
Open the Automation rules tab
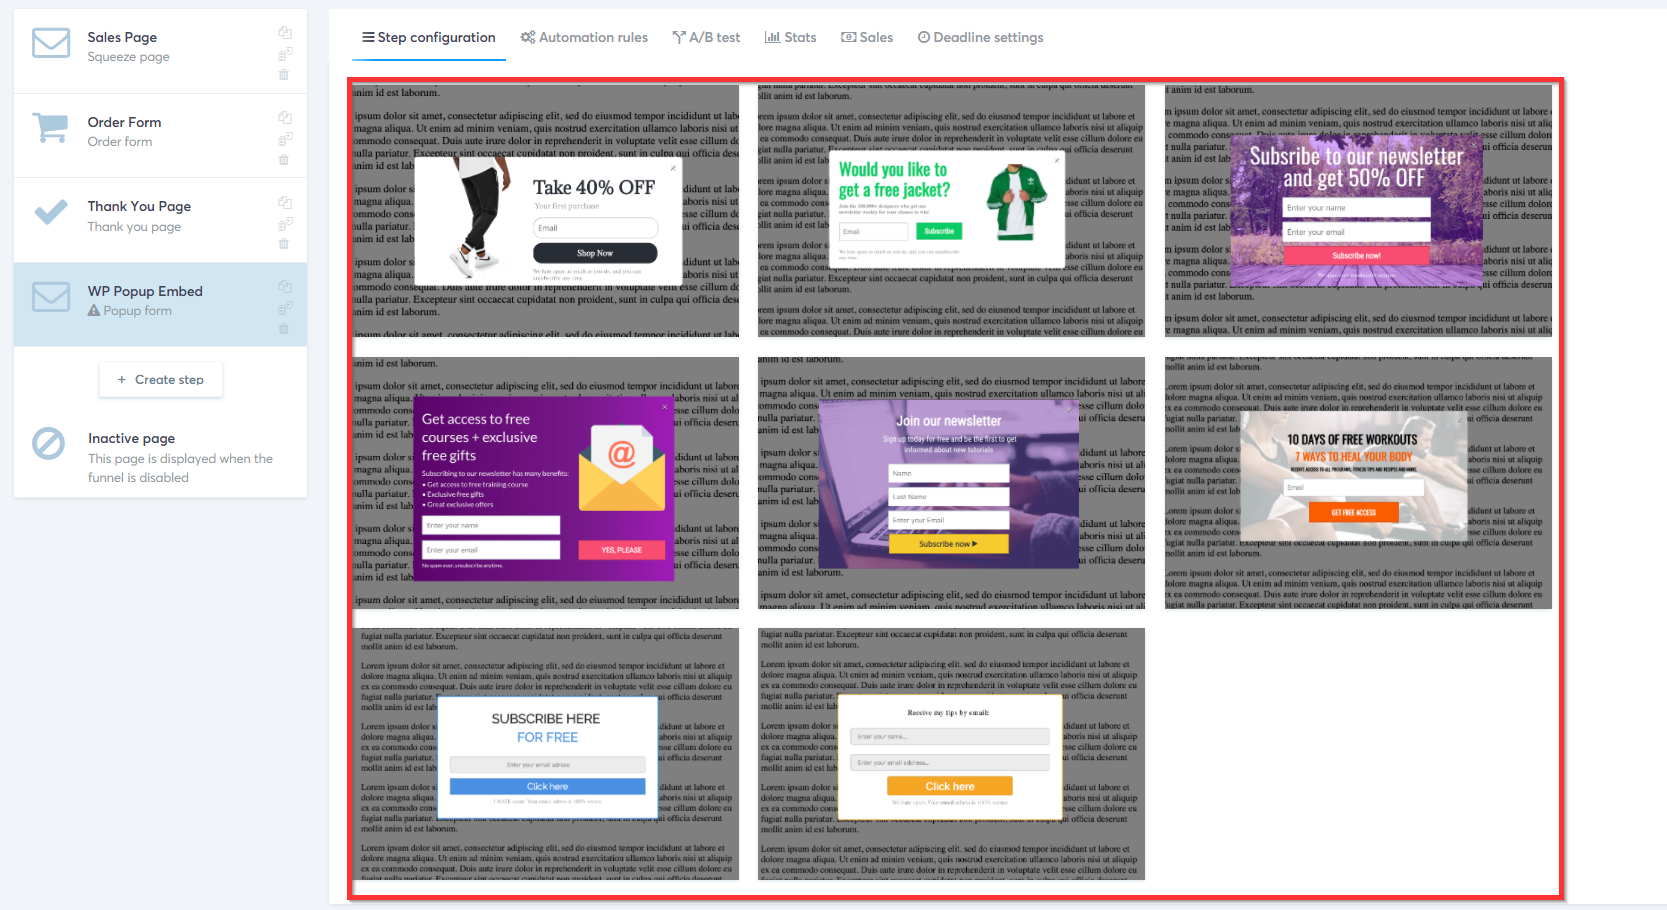pyautogui.click(x=584, y=37)
